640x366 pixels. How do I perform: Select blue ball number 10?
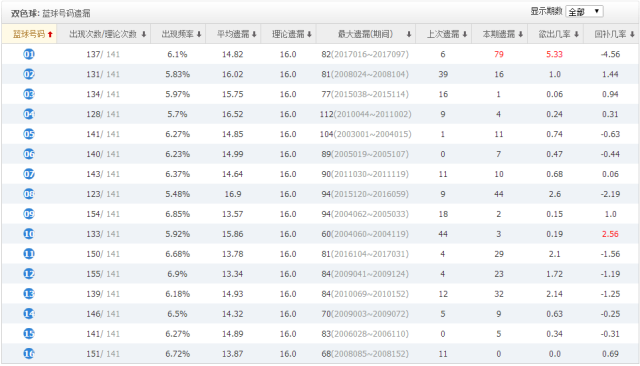pos(29,234)
